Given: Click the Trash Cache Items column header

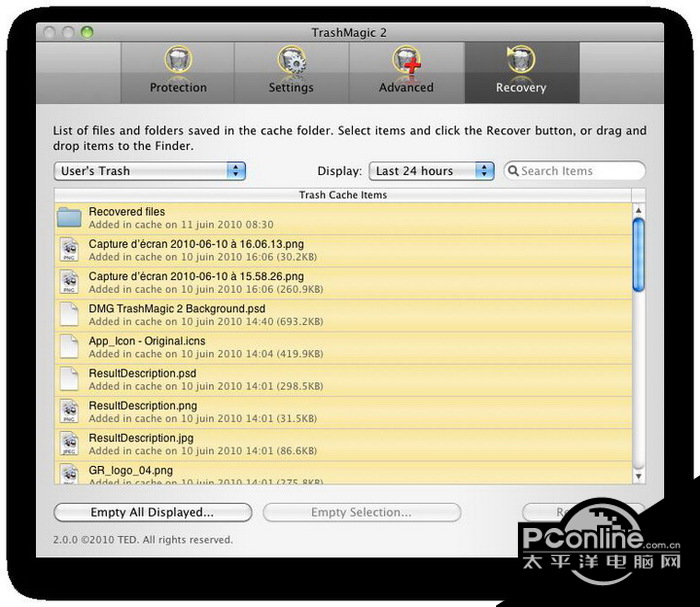Looking at the screenshot, I should pyautogui.click(x=343, y=195).
